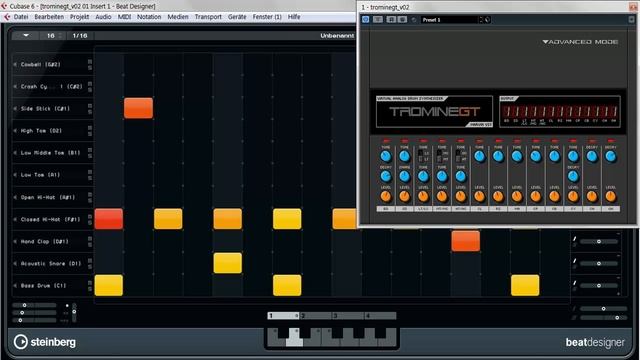
Task: Preview the Crash Cymbal (C#2) lane sound
Action: point(15,87)
